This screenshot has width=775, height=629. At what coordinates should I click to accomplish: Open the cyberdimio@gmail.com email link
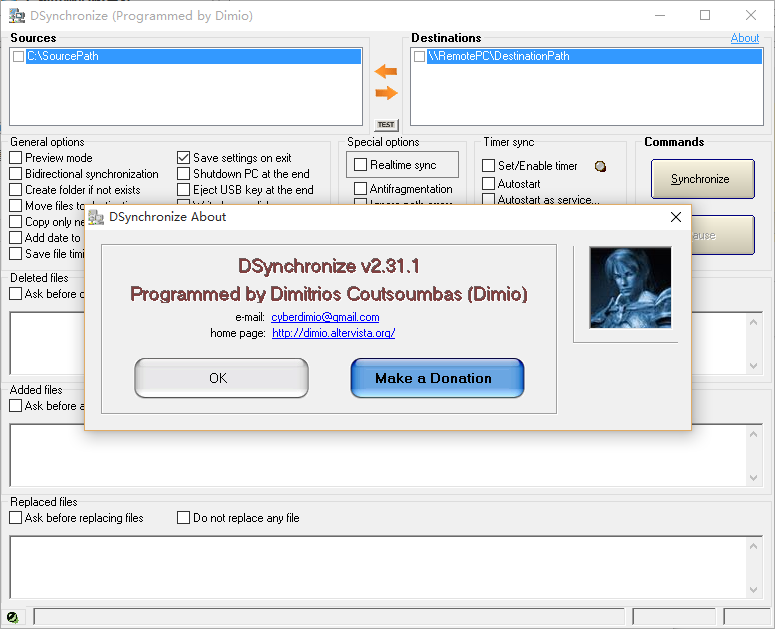pos(325,317)
